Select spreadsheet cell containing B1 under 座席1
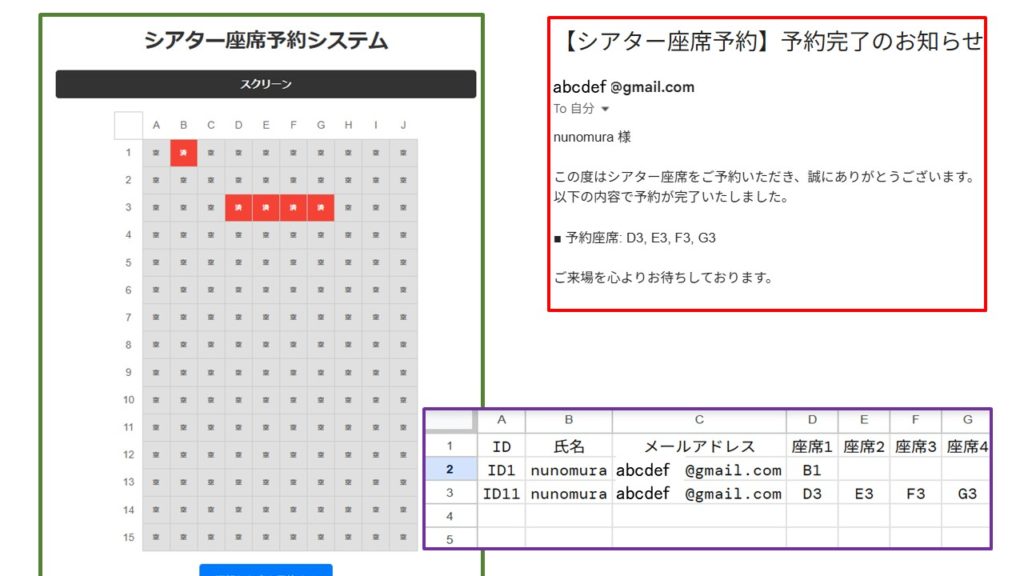The height and width of the screenshot is (576, 1024). pyautogui.click(x=811, y=469)
